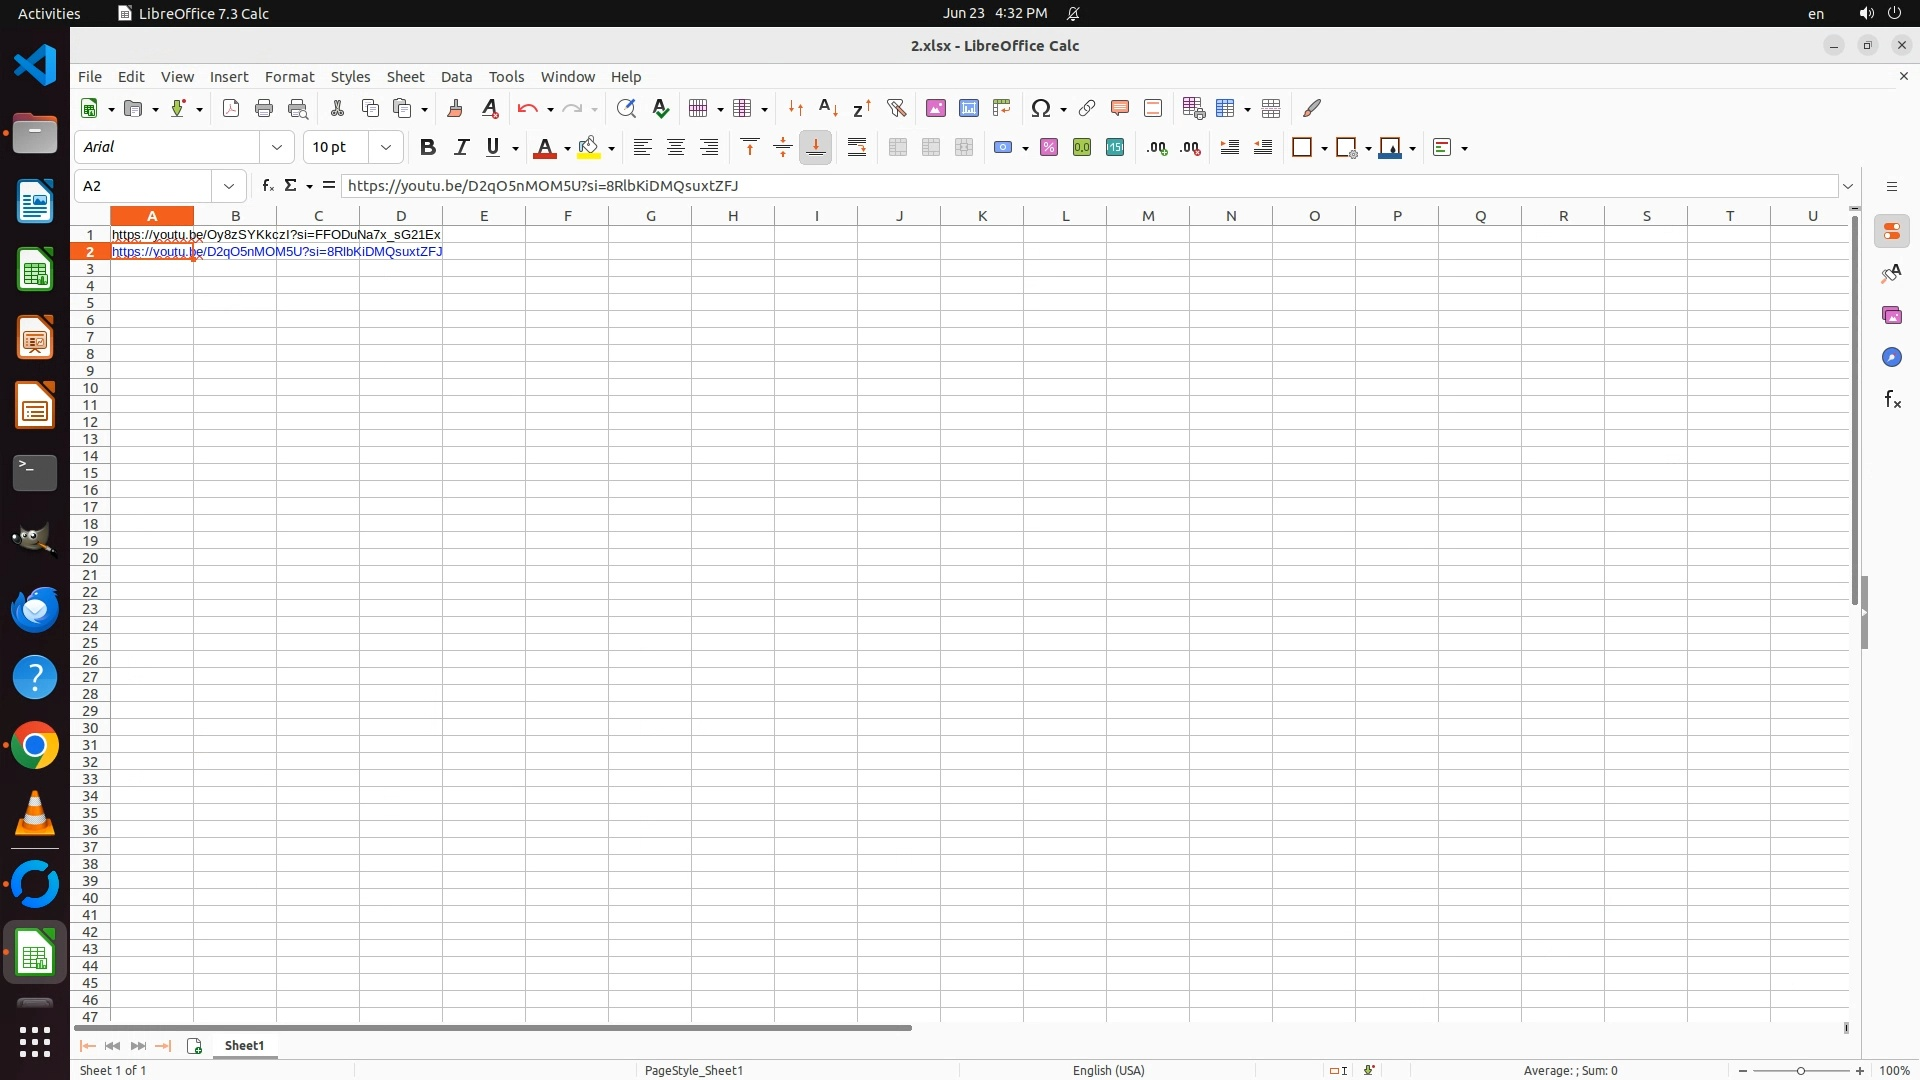The image size is (1920, 1080).
Task: Click the AutoFilter icon
Action: coord(896,108)
